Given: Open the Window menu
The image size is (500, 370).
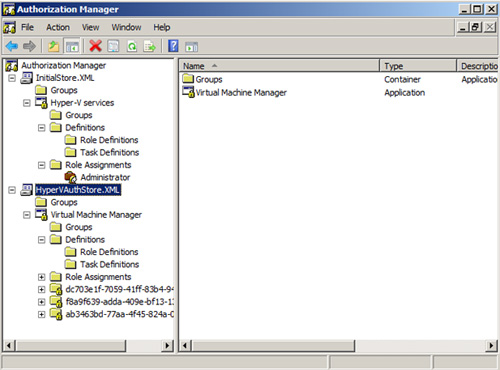Looking at the screenshot, I should pyautogui.click(x=126, y=27).
